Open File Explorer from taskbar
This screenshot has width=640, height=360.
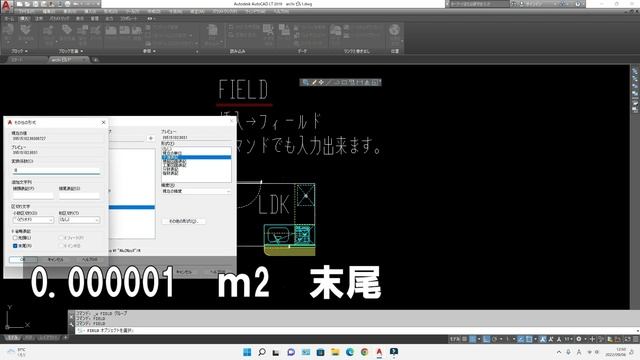click(x=335, y=352)
